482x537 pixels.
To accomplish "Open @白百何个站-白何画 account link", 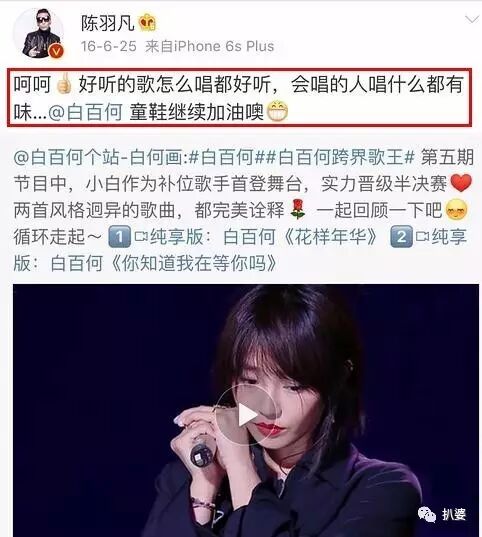I will (x=101, y=158).
